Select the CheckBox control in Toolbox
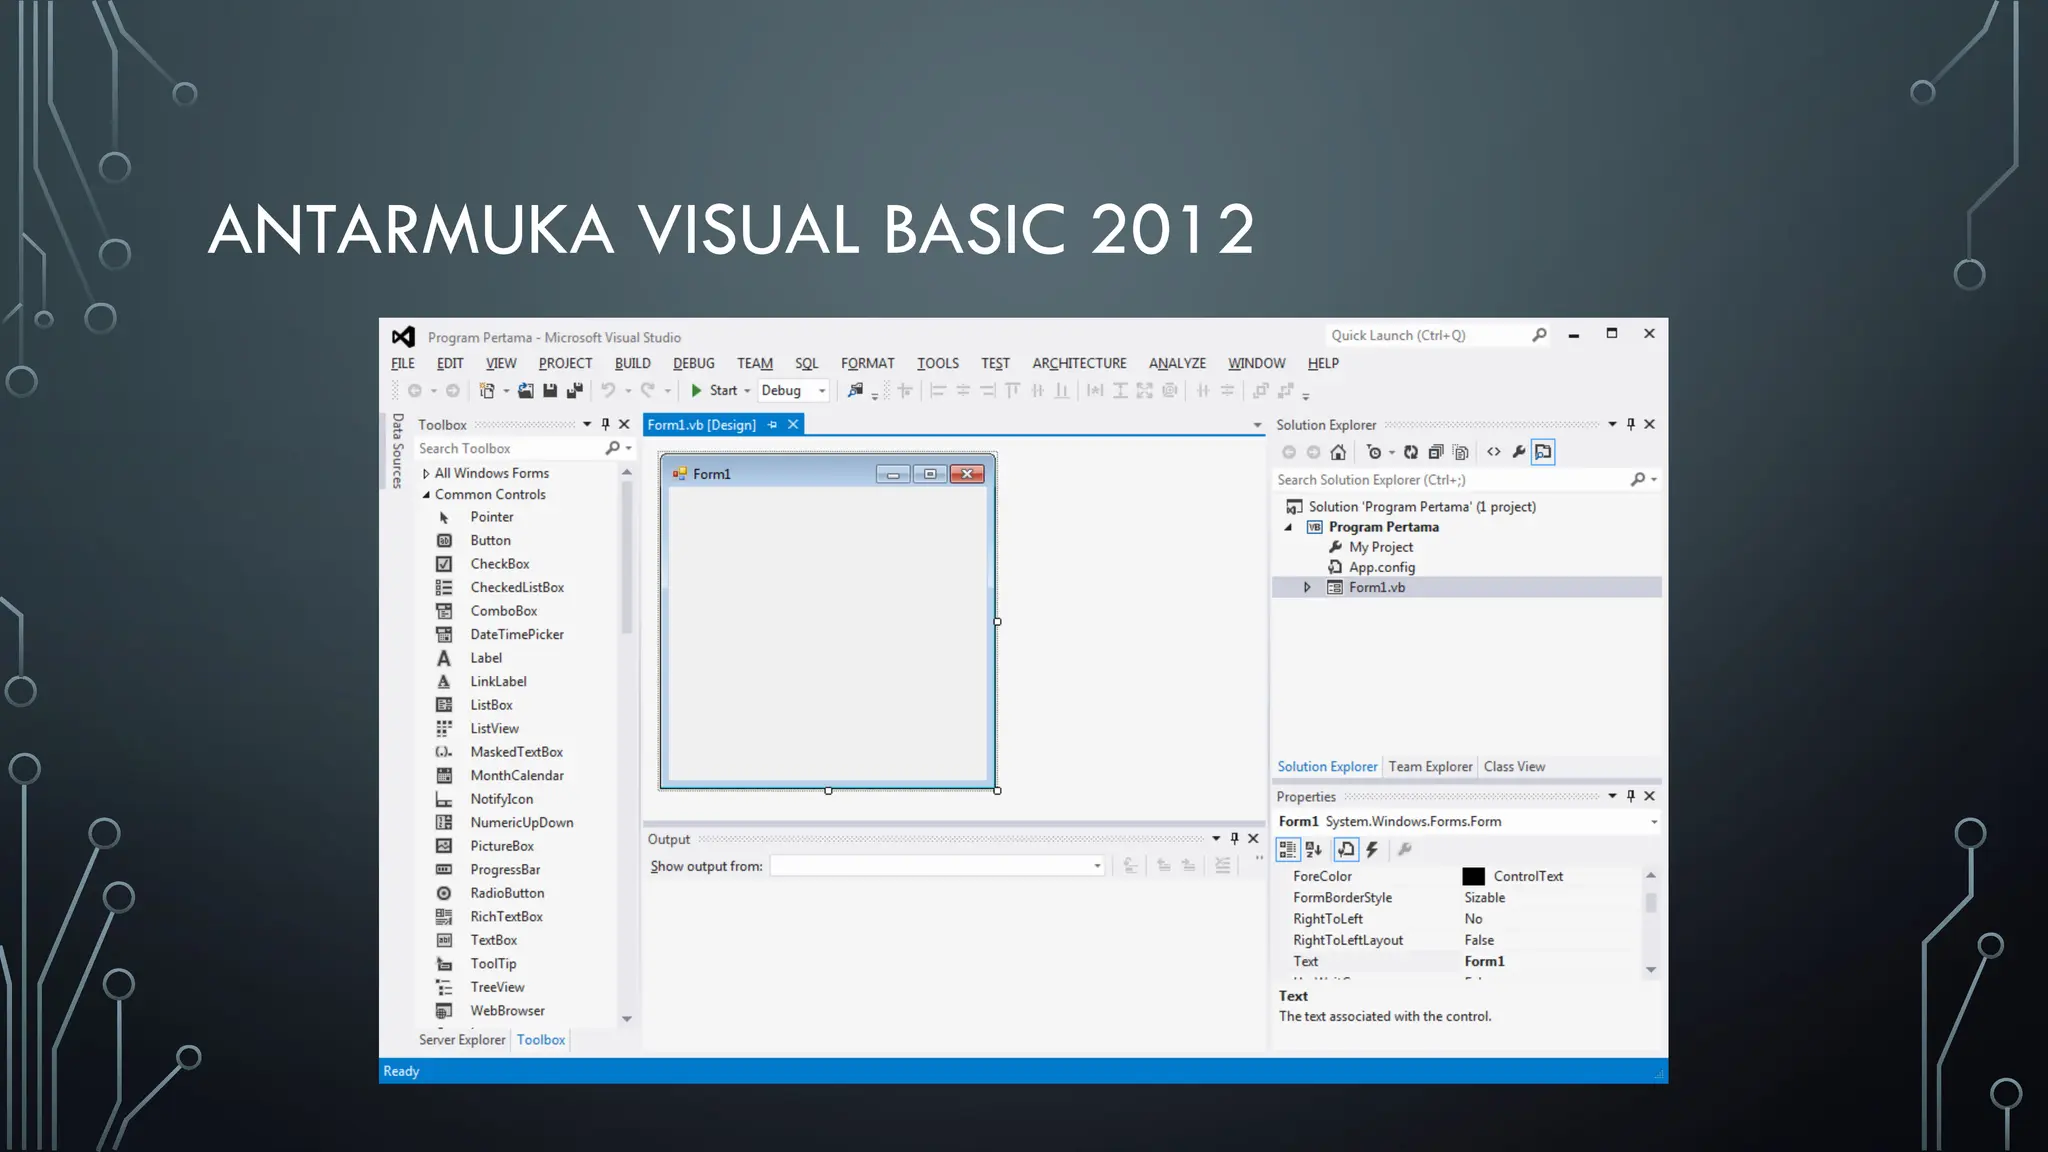 tap(500, 564)
